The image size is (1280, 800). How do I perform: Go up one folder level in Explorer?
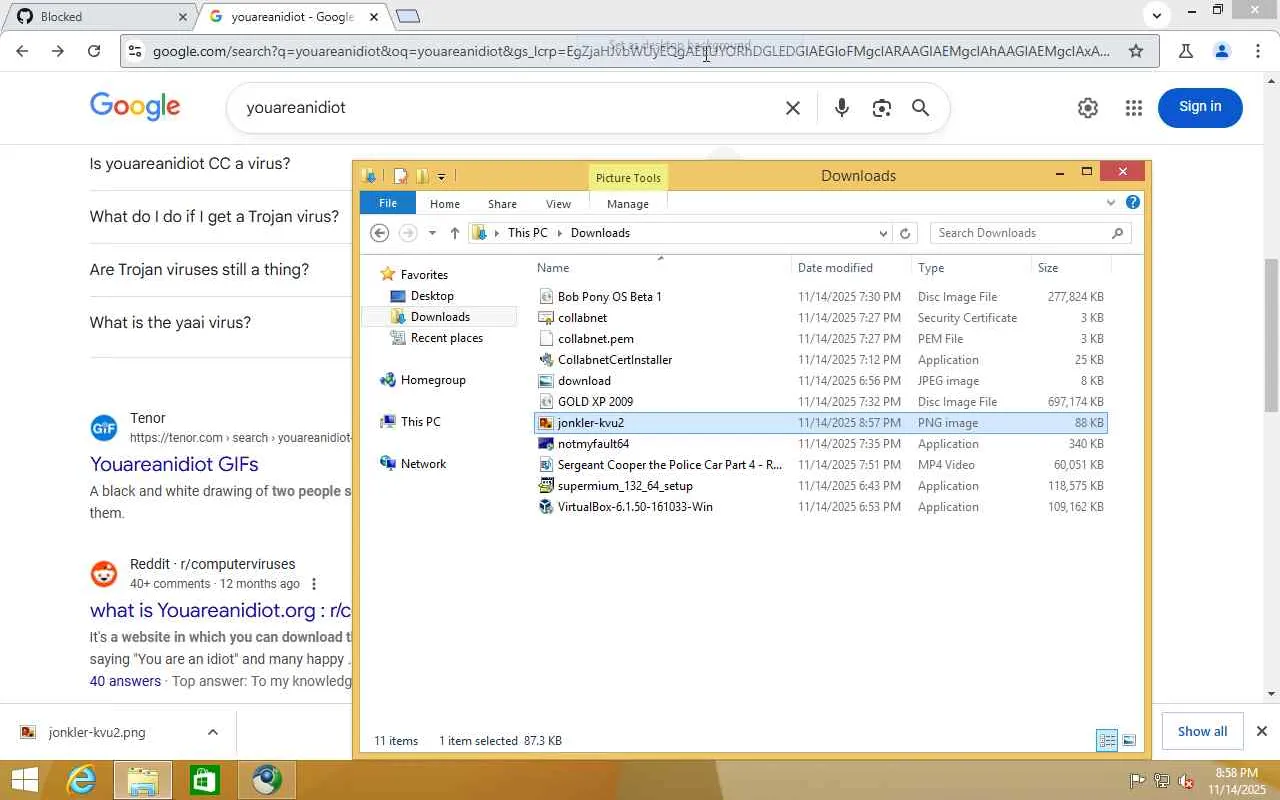pyautogui.click(x=454, y=233)
